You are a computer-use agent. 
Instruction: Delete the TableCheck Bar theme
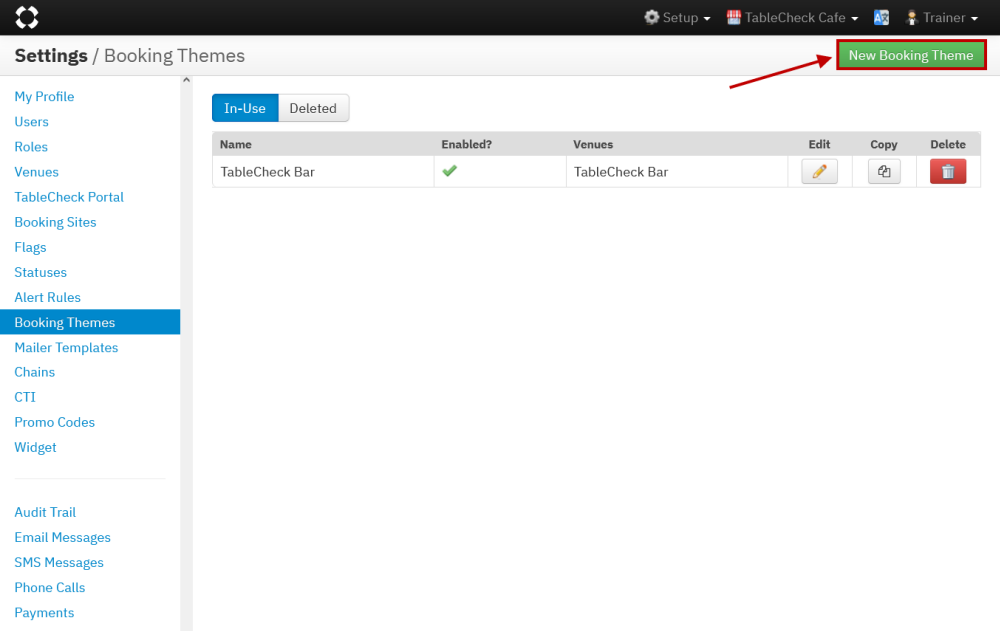tap(948, 171)
